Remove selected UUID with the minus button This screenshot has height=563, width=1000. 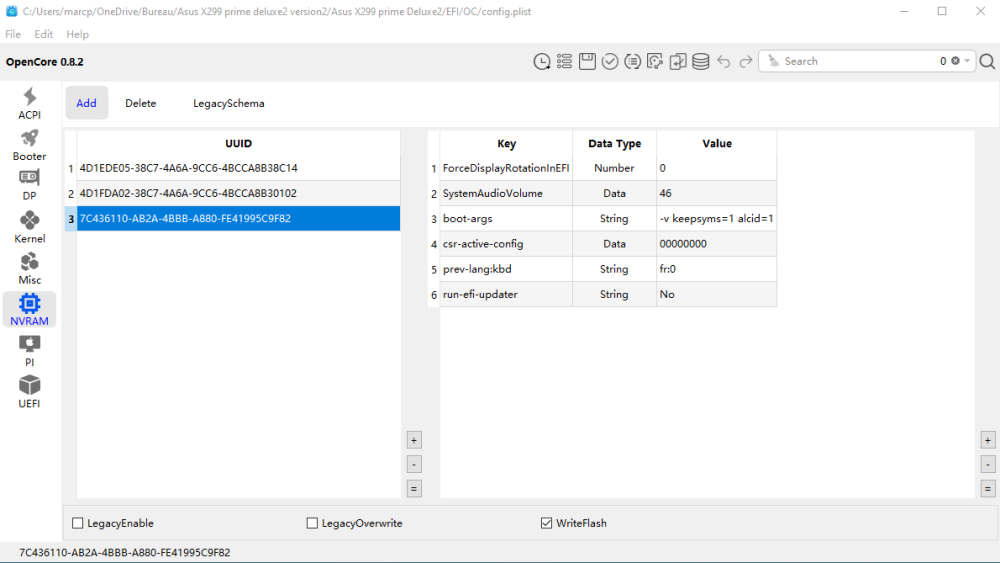(414, 464)
